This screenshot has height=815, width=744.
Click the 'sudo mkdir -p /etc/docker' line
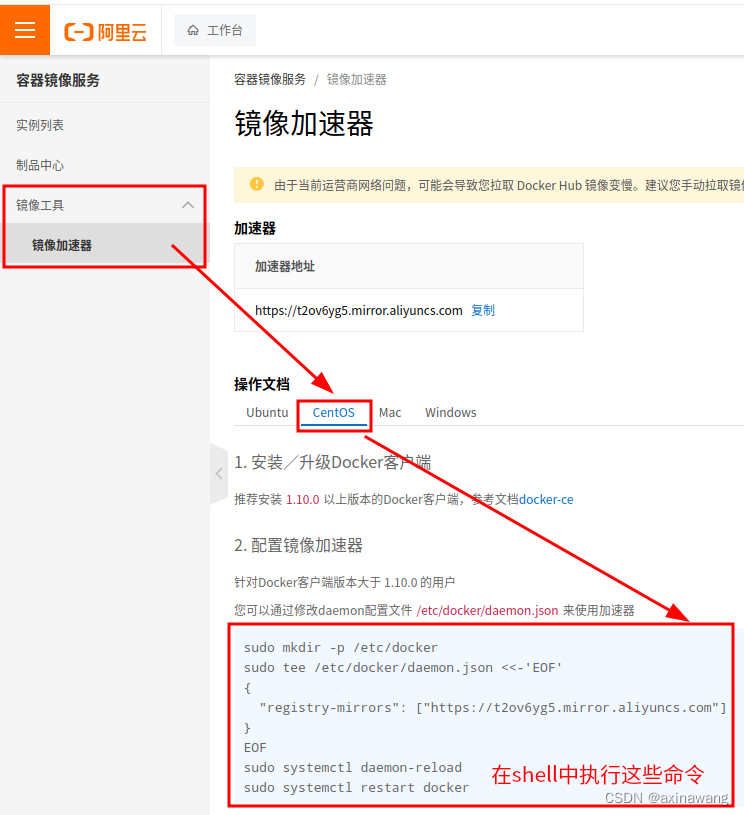point(341,648)
